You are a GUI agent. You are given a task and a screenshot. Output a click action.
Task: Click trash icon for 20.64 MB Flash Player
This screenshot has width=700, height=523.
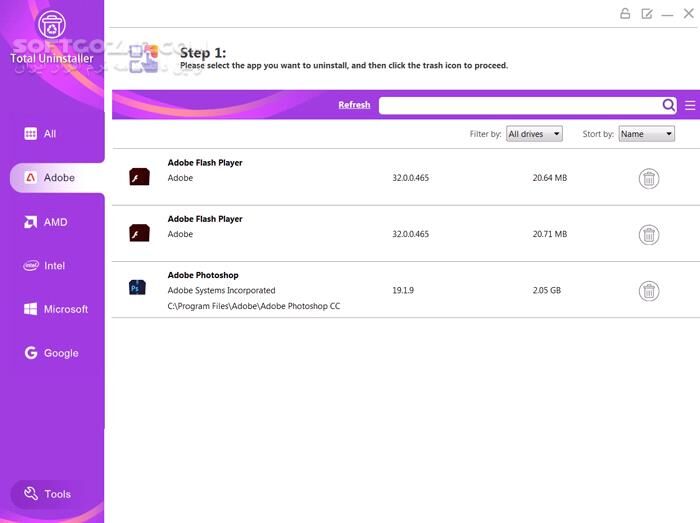[649, 178]
